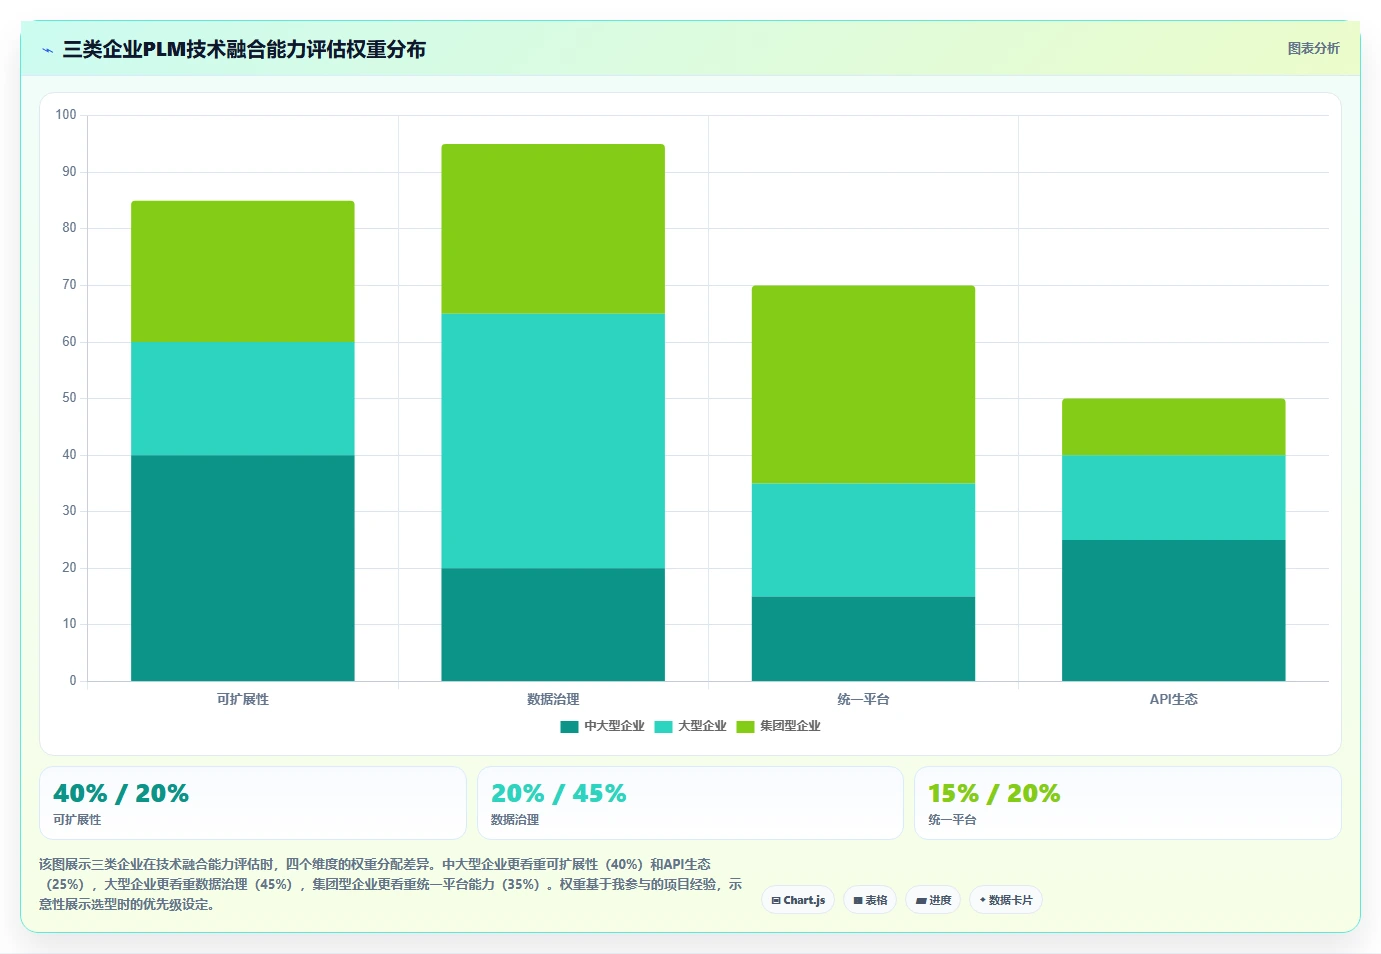Click the 统一平台 x-axis label
1381x954 pixels.
[x=863, y=699]
